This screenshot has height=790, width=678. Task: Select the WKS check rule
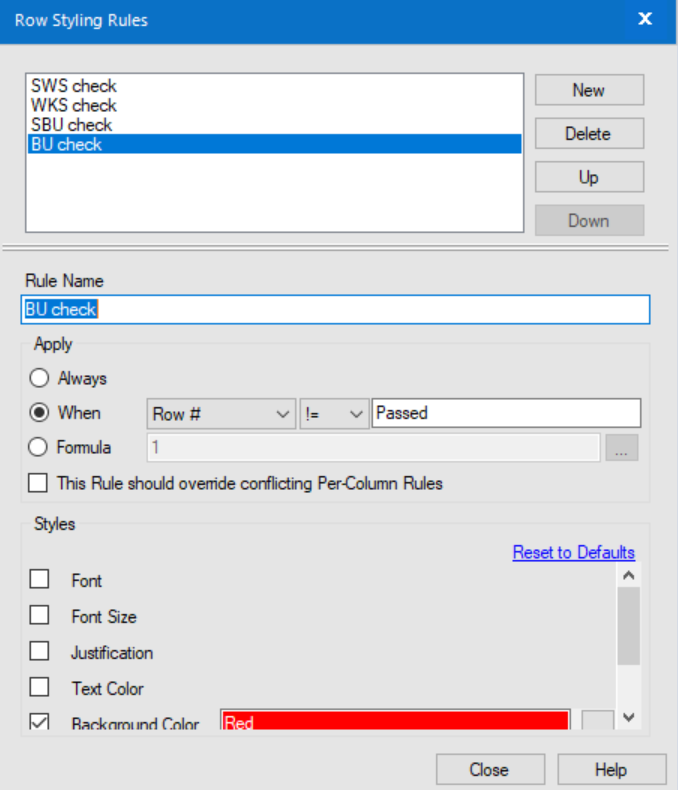(x=73, y=105)
